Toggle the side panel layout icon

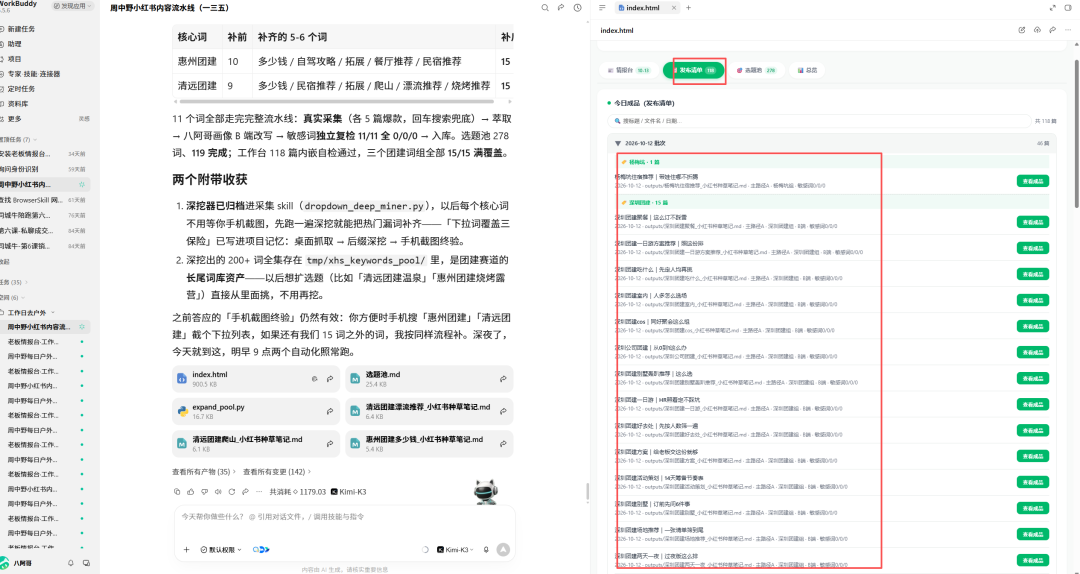click(x=1068, y=8)
